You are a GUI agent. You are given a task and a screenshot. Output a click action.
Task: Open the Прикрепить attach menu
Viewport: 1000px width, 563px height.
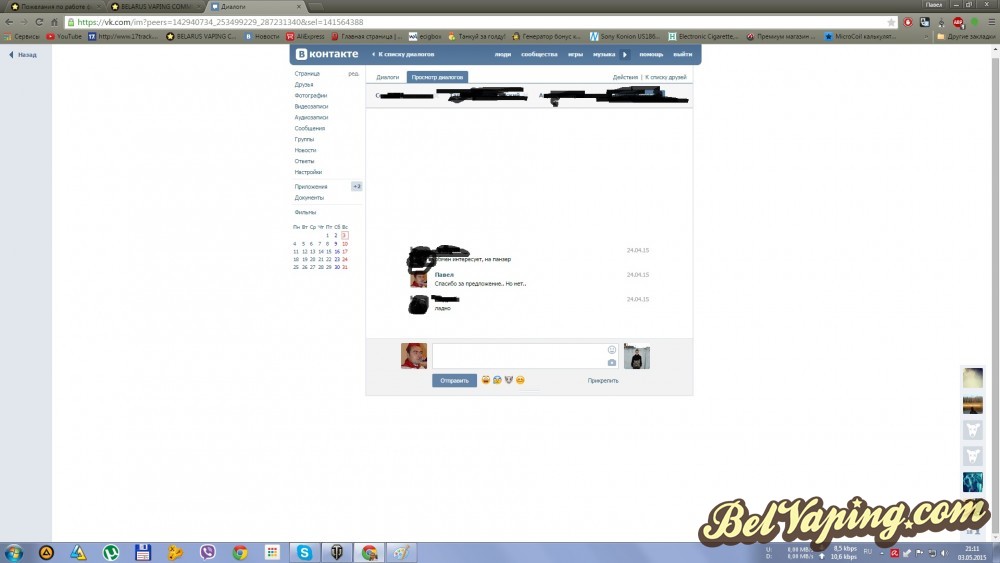tap(603, 381)
